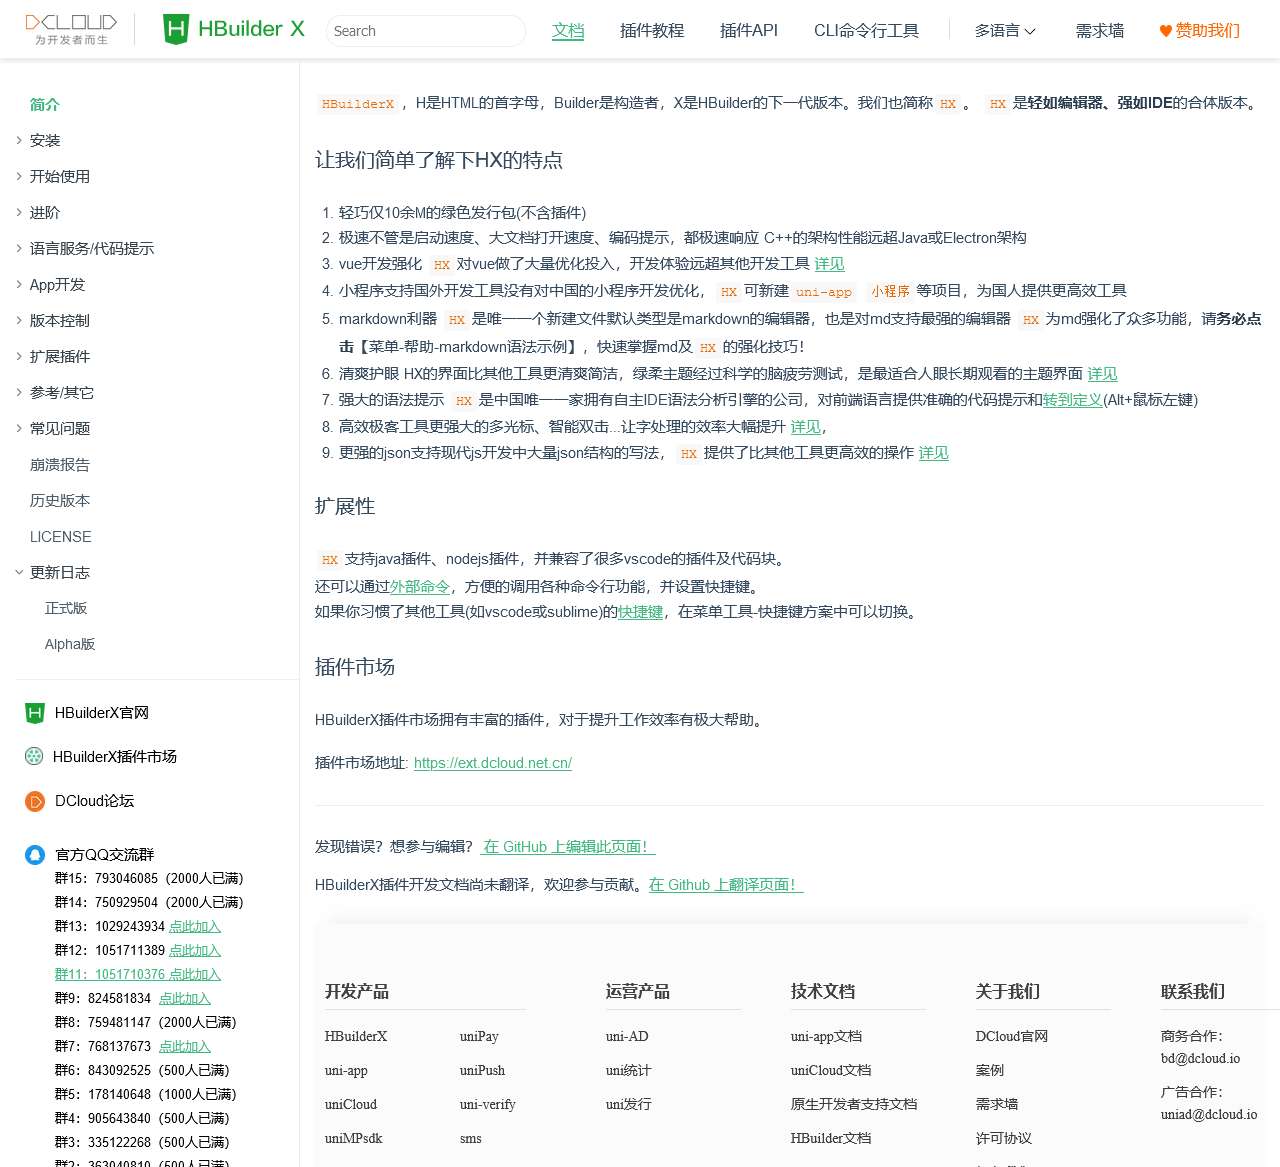
Task: Open footer 许可协议 link
Action: [x=1004, y=1139]
